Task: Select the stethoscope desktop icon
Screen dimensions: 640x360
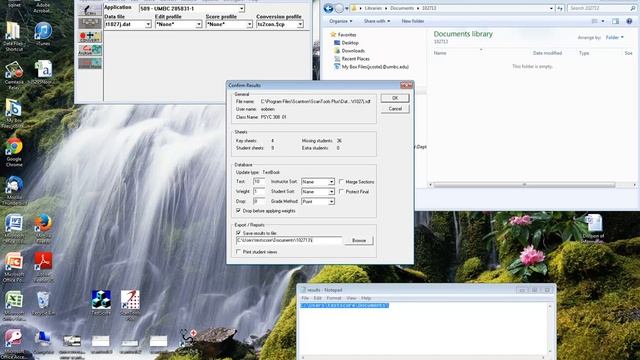Action: pos(189,338)
